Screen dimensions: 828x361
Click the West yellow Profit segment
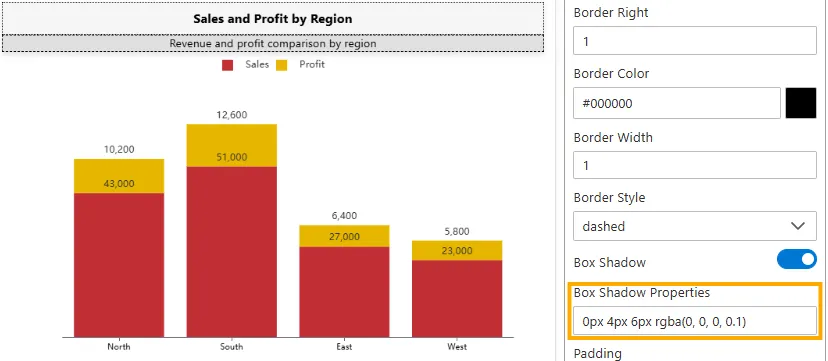457,251
